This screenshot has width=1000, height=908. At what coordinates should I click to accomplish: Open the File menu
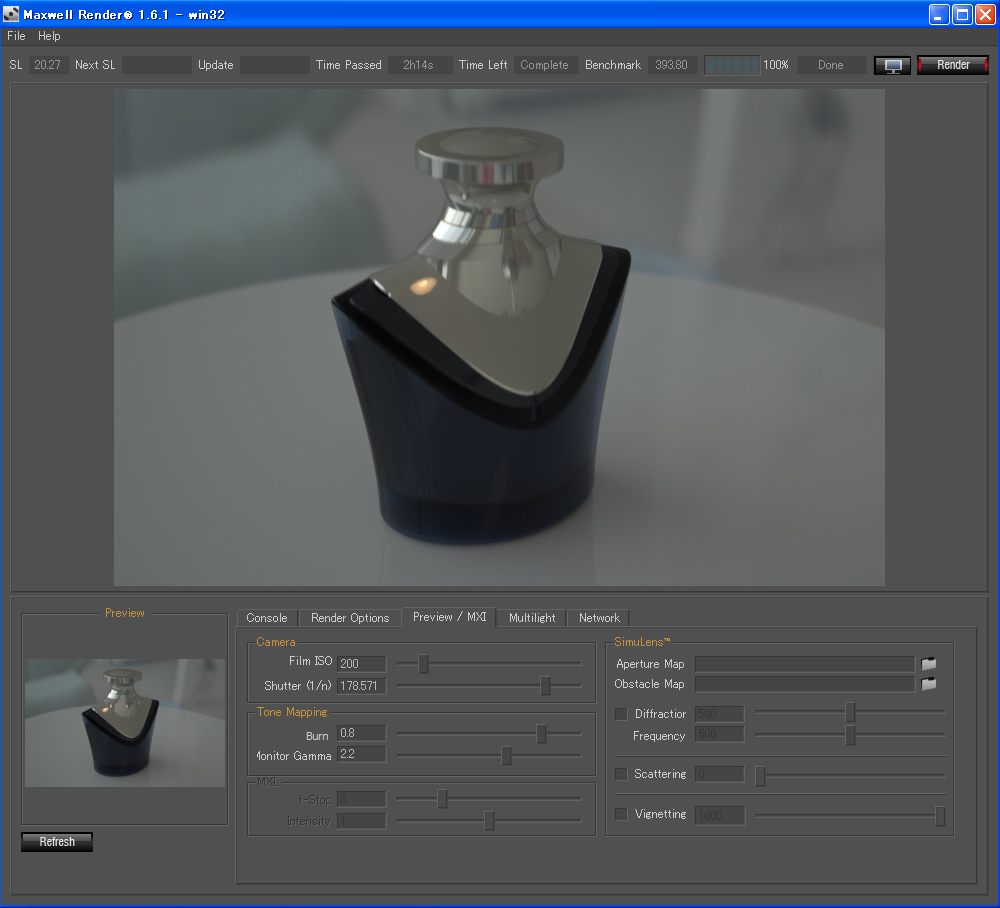click(16, 36)
